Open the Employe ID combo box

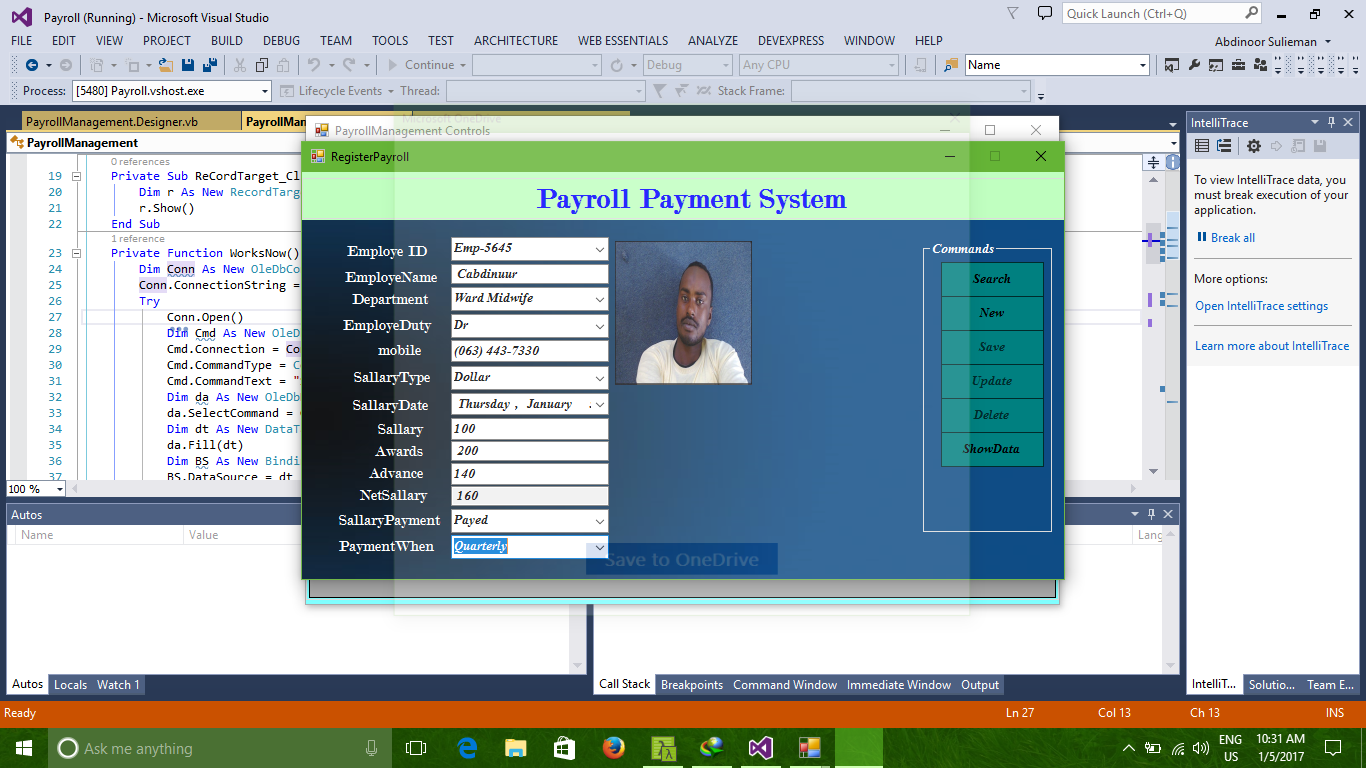599,248
